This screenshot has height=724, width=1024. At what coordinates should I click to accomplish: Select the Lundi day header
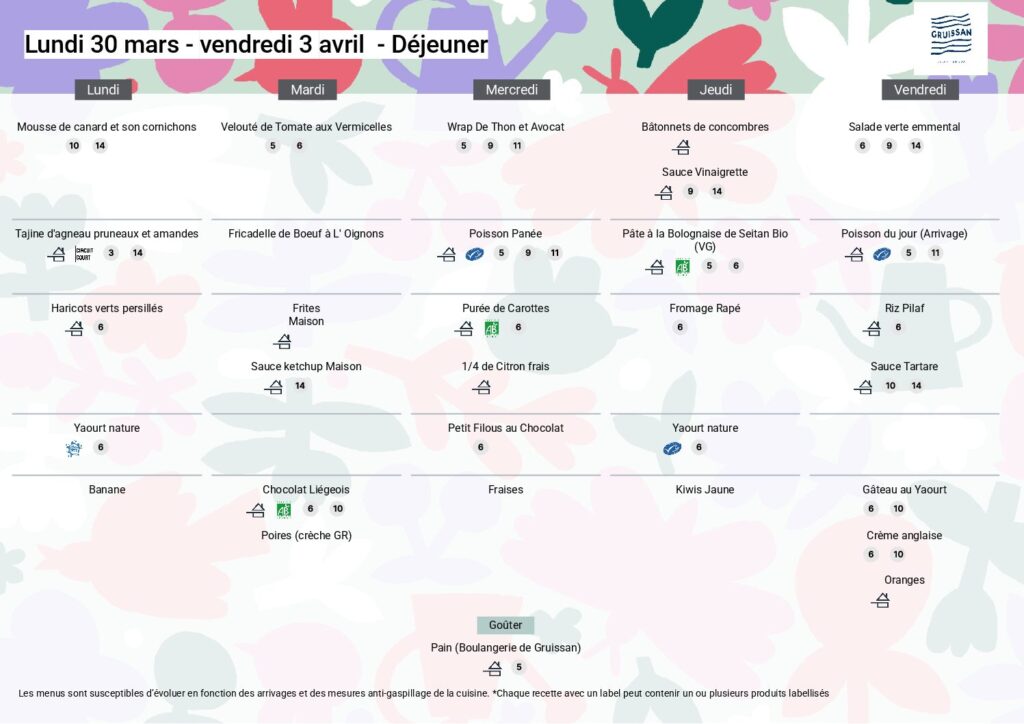(103, 90)
